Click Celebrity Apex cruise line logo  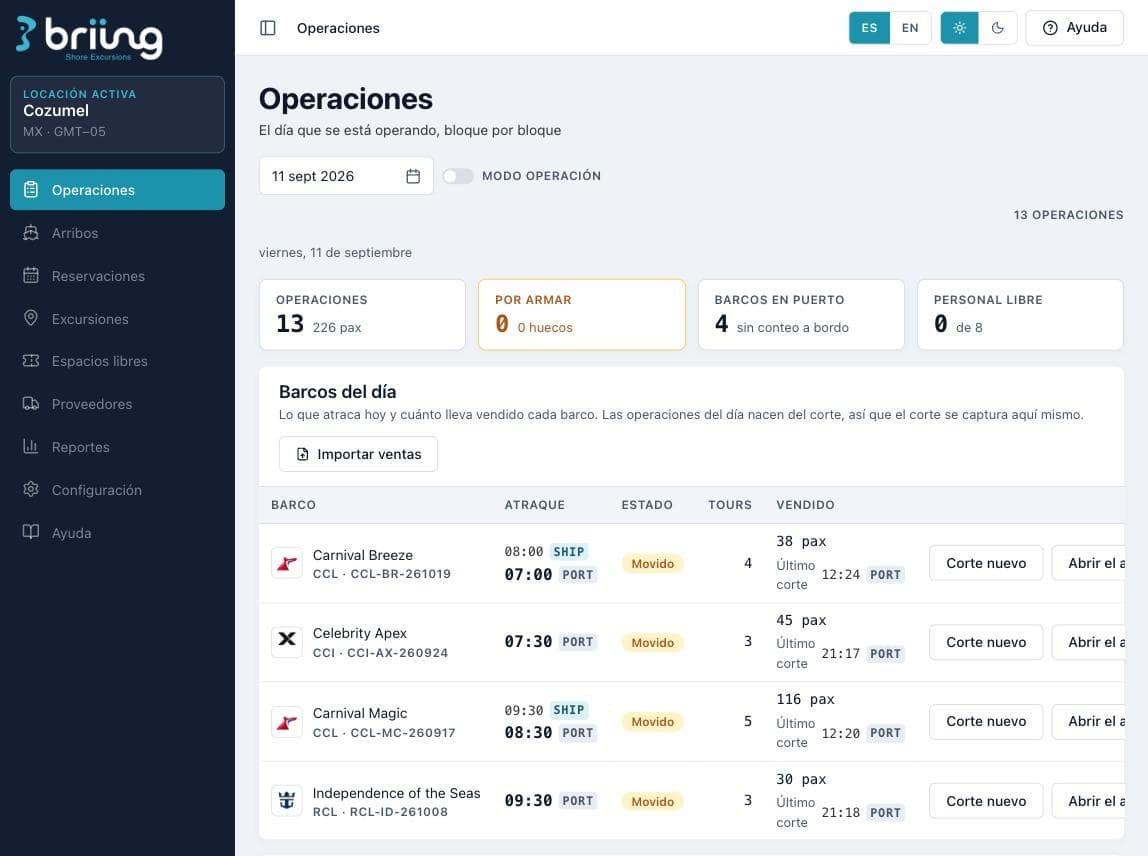point(287,642)
